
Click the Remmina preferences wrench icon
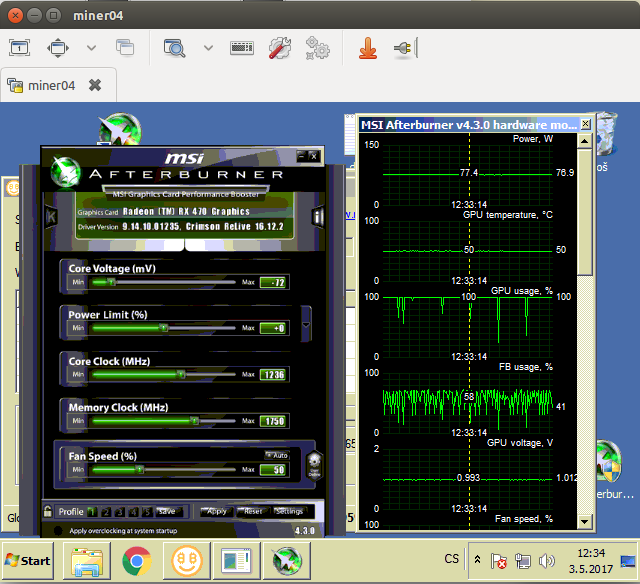click(280, 47)
